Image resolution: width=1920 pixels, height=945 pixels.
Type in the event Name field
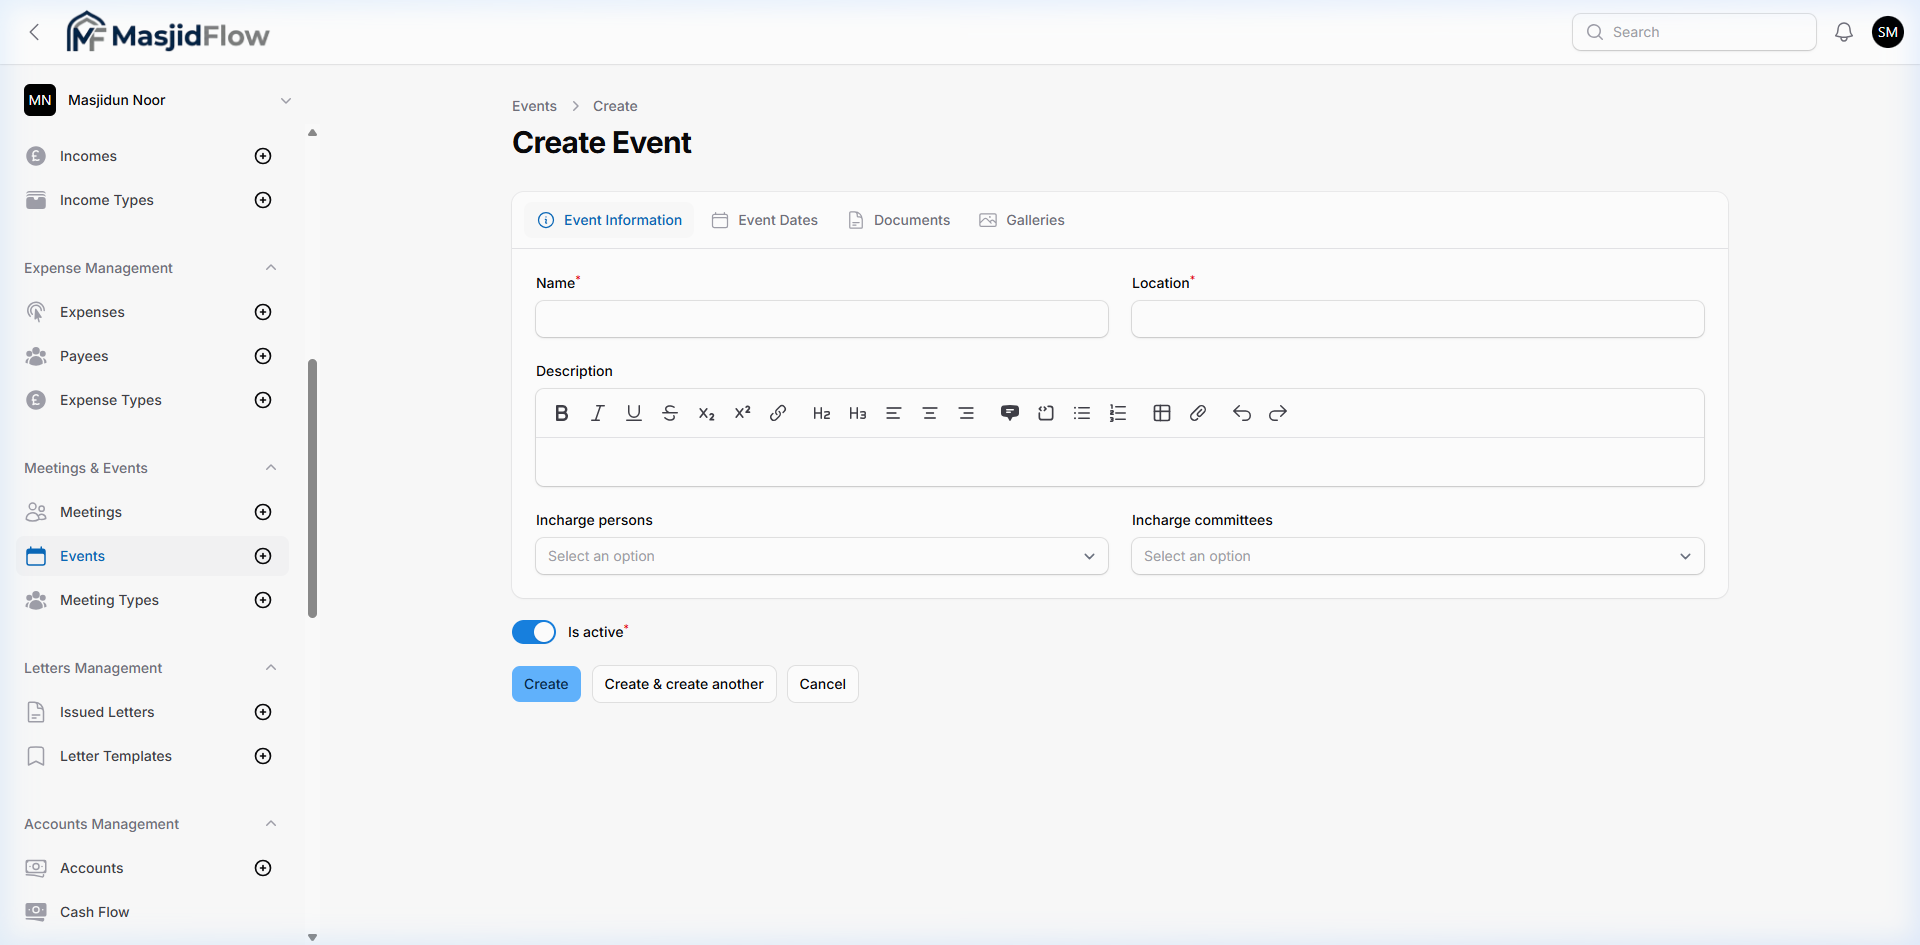tap(821, 318)
